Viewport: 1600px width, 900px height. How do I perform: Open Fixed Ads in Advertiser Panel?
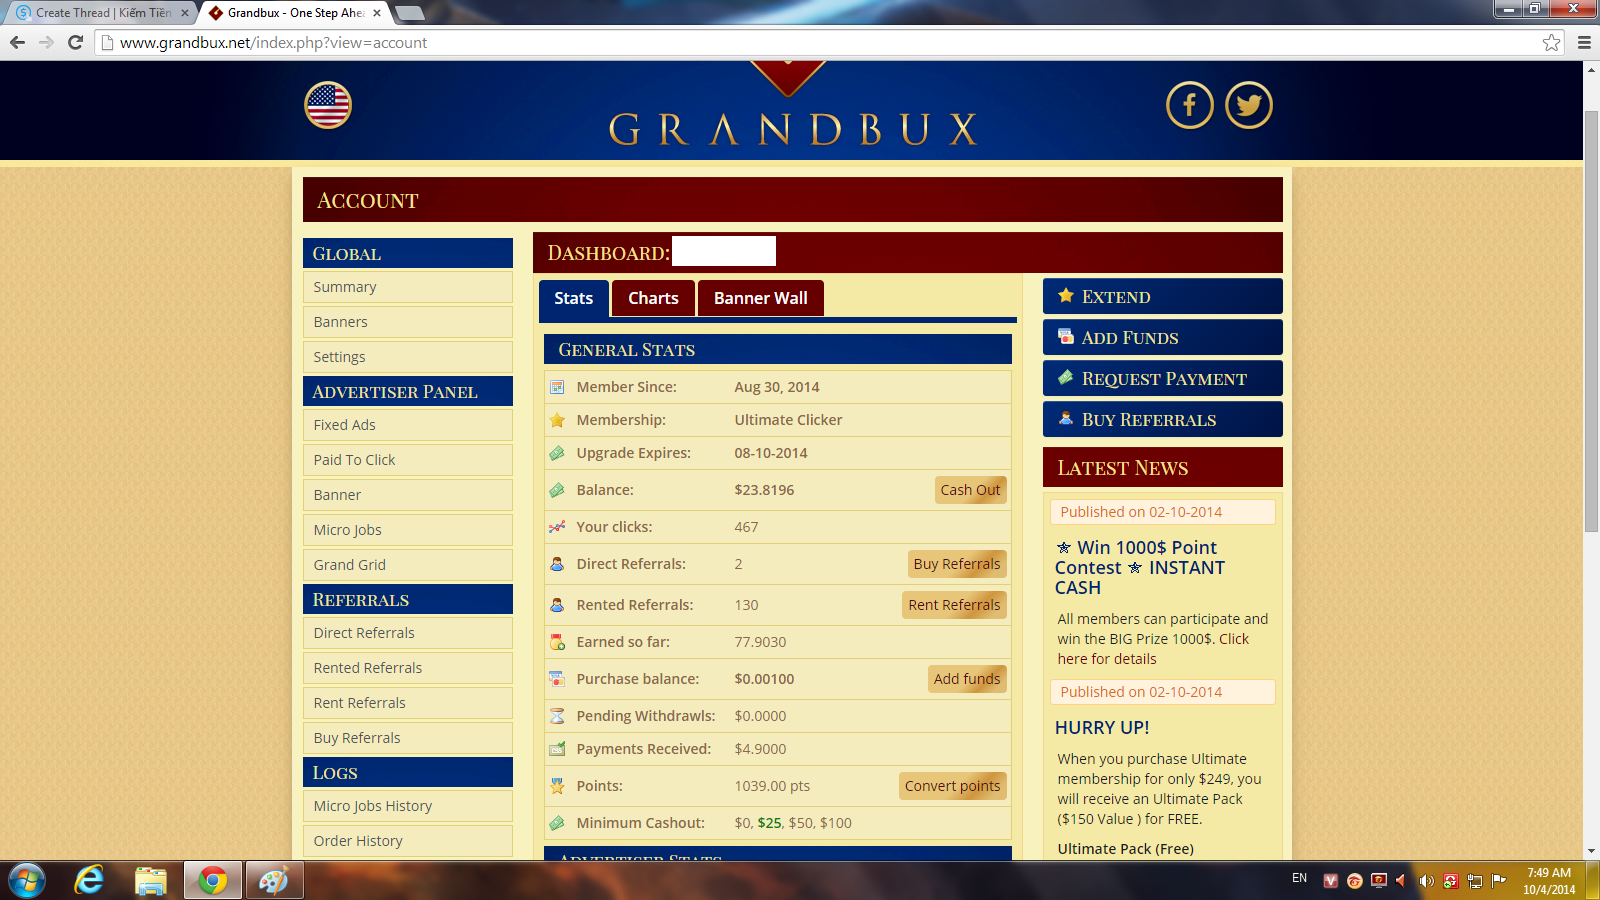tap(408, 425)
